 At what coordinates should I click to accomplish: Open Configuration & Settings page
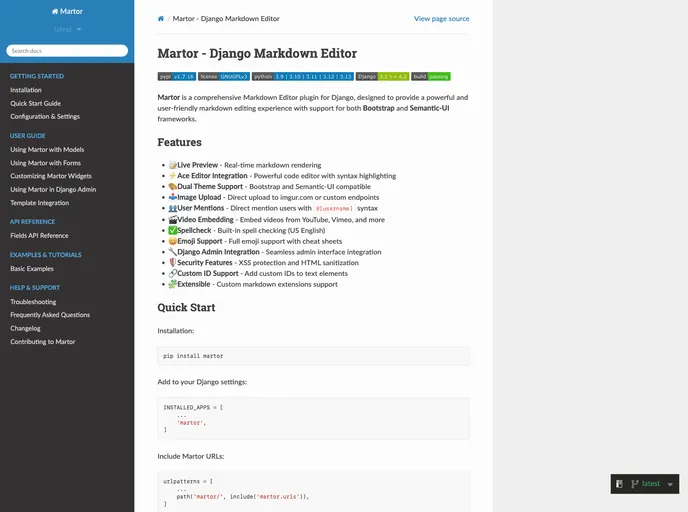[45, 117]
